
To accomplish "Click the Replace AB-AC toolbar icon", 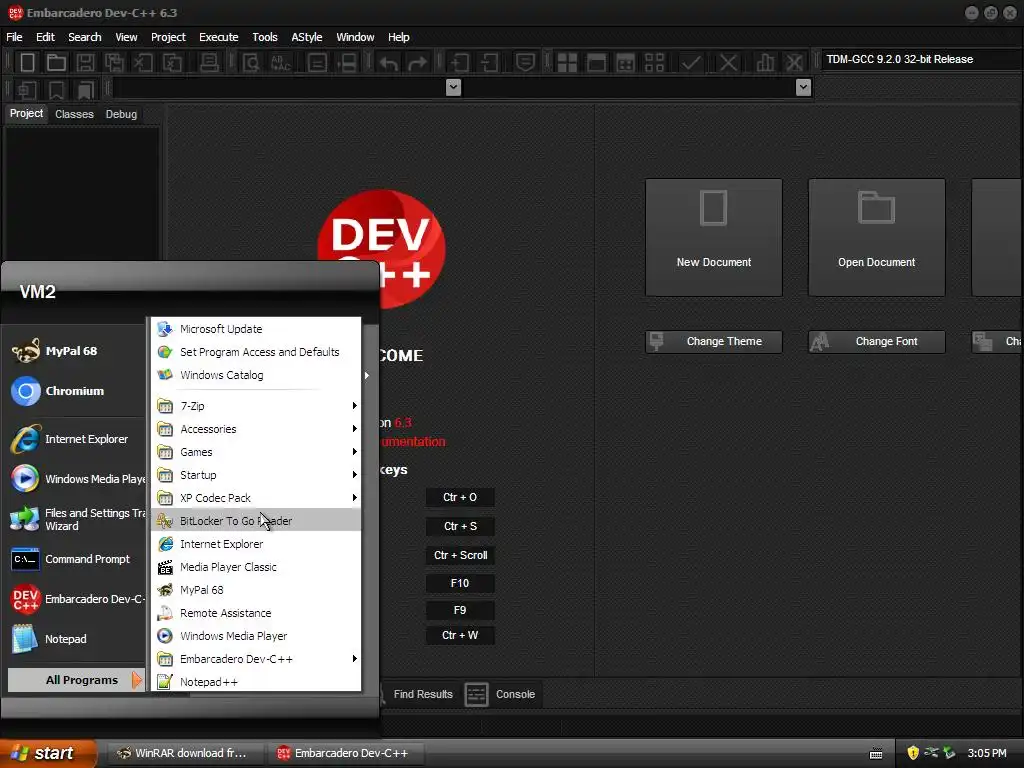I will (281, 63).
